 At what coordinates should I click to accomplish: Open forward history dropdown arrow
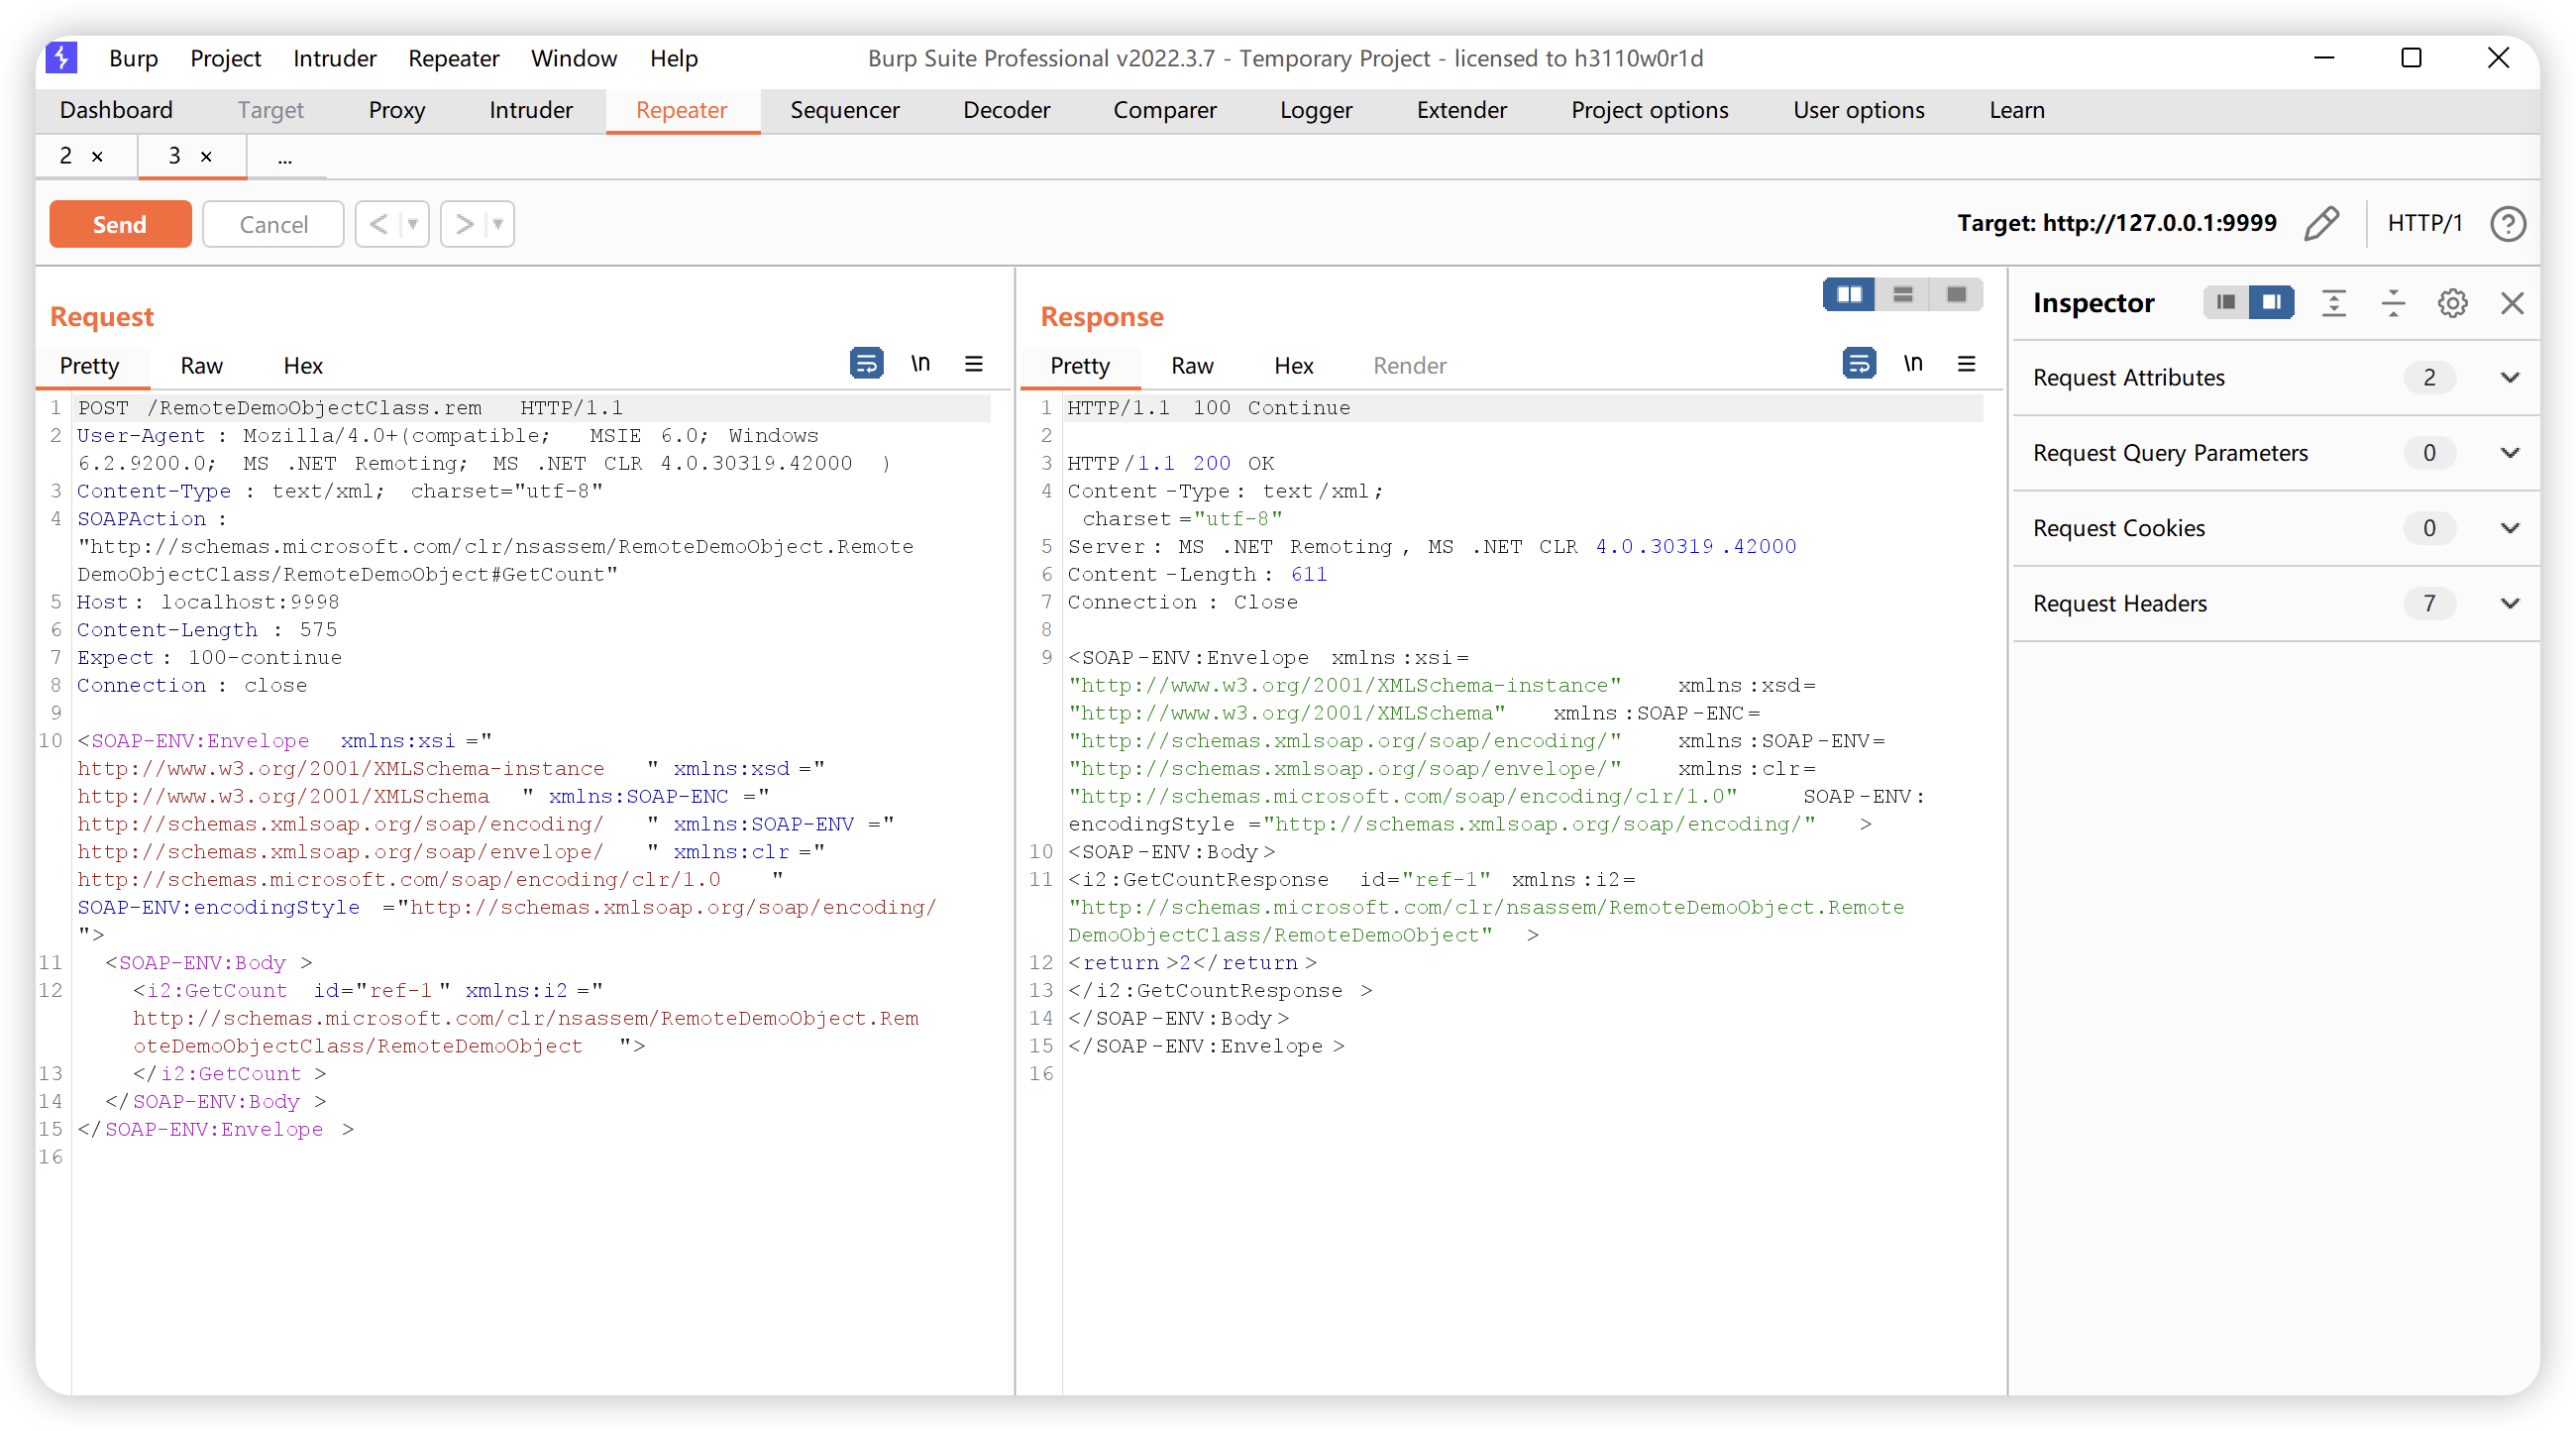(498, 224)
